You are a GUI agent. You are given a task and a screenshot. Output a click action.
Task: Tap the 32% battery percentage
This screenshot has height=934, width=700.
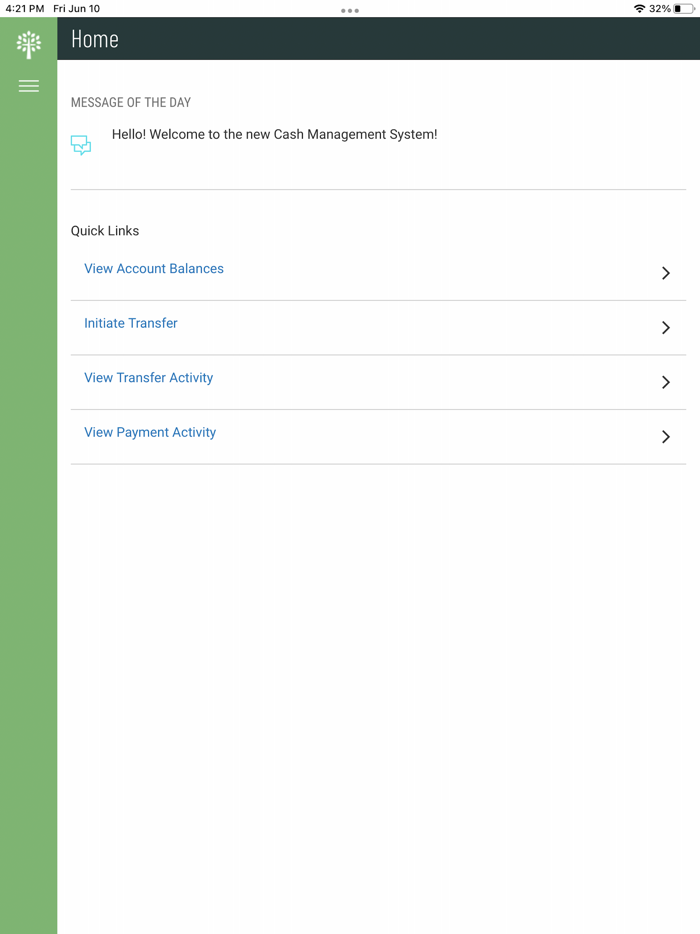click(659, 8)
